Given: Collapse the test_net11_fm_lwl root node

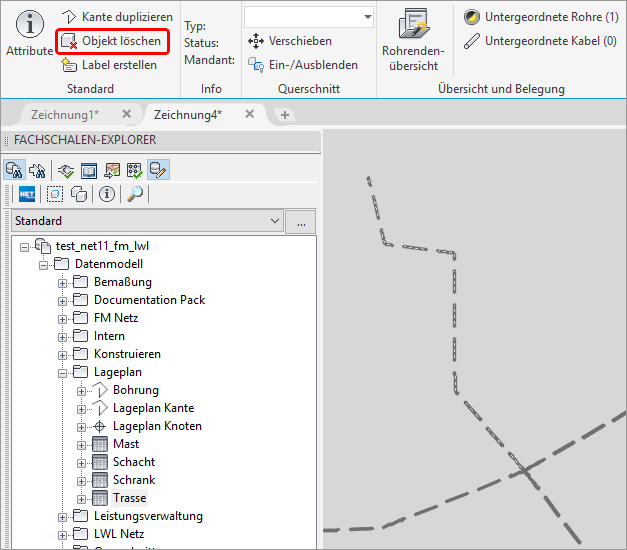Looking at the screenshot, I should coord(24,247).
